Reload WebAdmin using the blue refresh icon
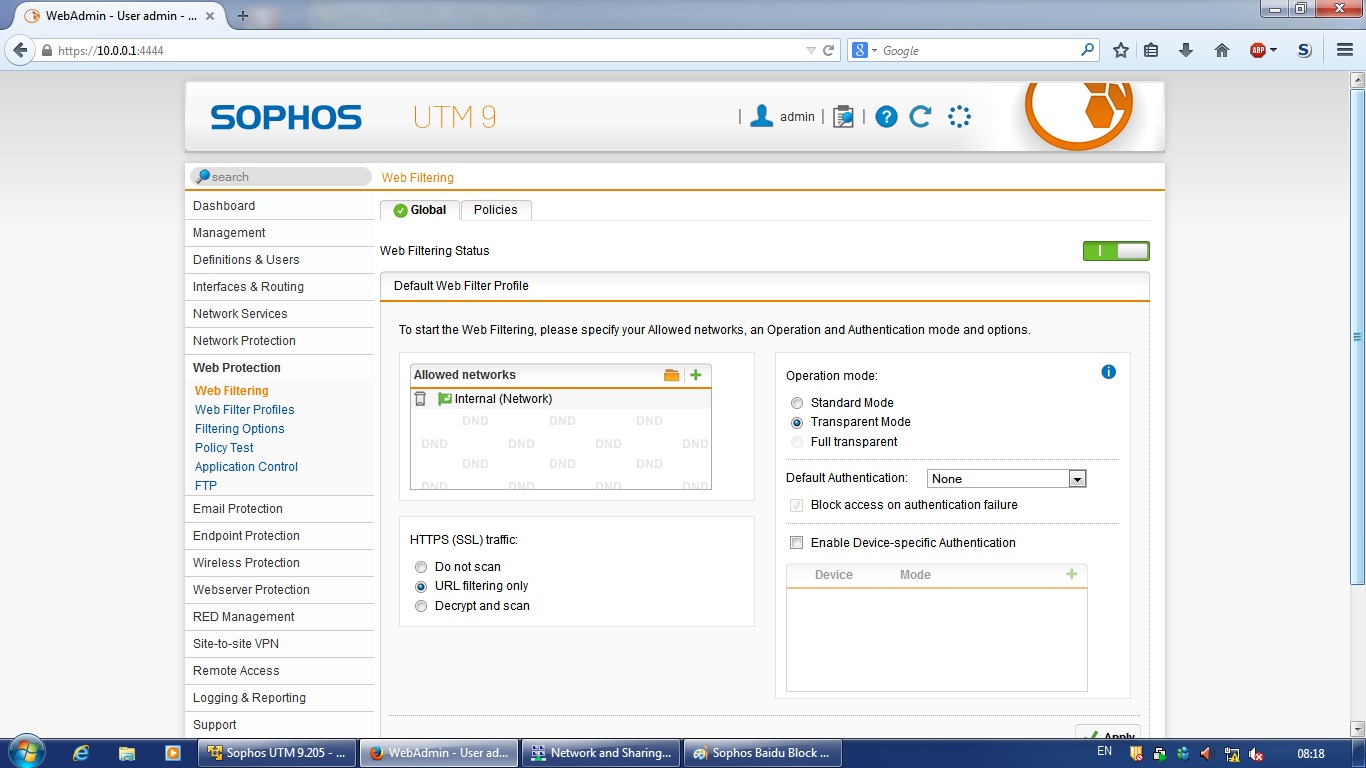Image resolution: width=1366 pixels, height=768 pixels. [920, 117]
